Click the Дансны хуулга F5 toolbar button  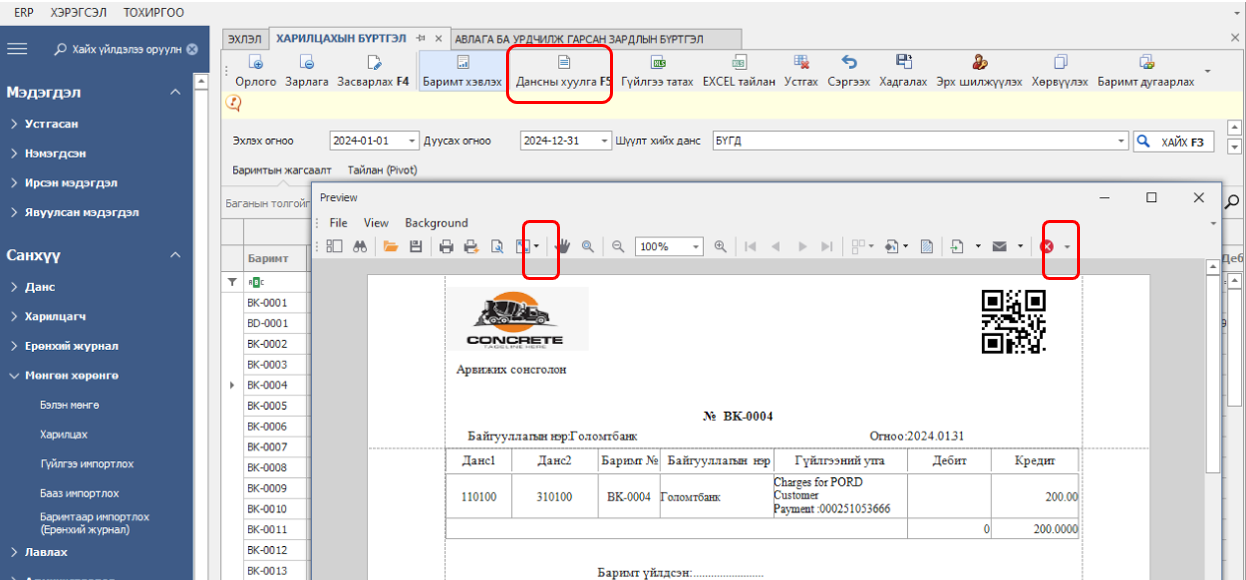(563, 72)
